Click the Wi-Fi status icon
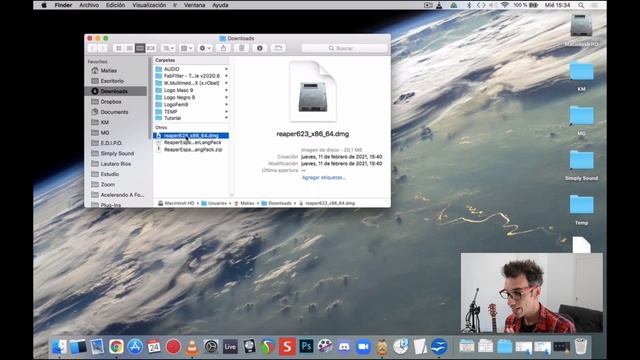The image size is (640, 360). tap(505, 5)
